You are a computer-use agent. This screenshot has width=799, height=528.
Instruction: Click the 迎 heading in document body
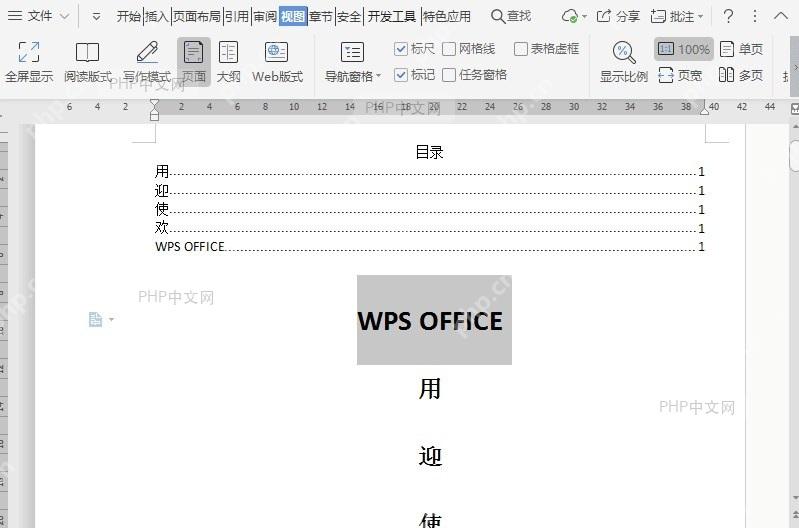tap(430, 456)
